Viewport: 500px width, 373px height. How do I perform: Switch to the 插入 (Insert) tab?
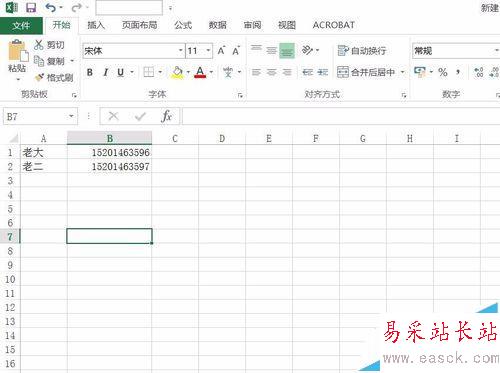(x=96, y=25)
